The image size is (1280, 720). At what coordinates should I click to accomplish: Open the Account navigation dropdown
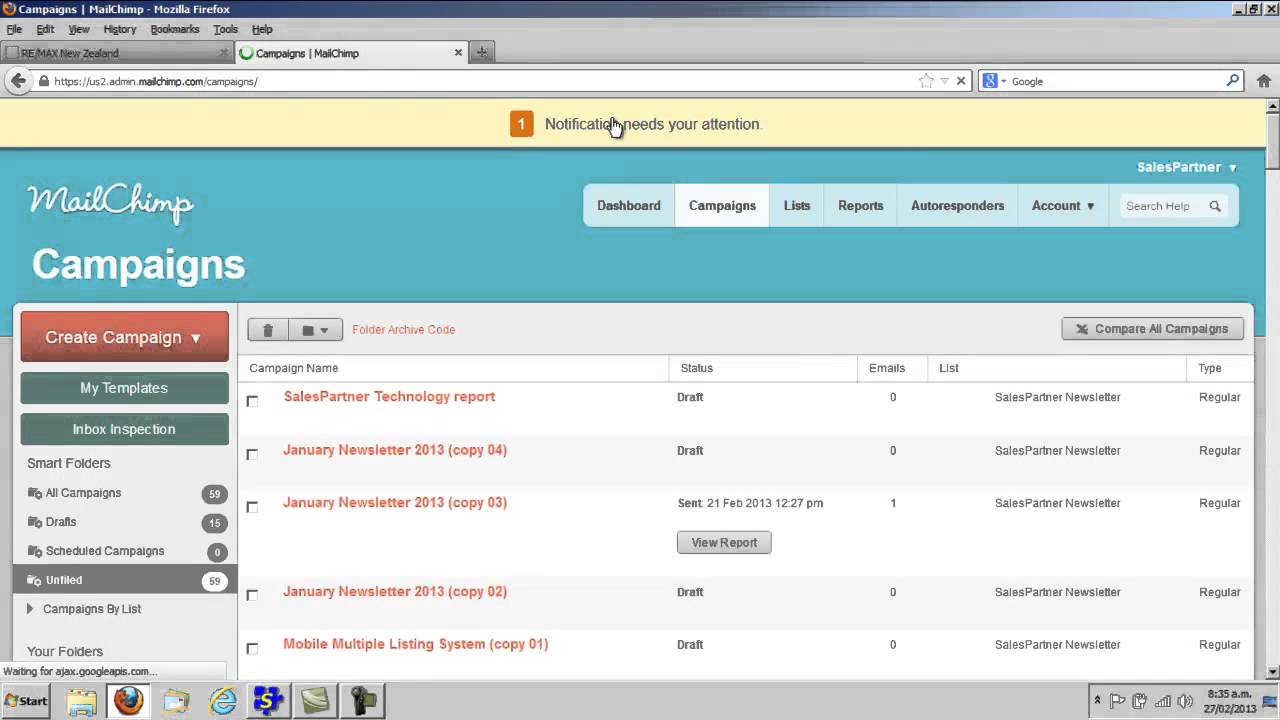pyautogui.click(x=1063, y=206)
